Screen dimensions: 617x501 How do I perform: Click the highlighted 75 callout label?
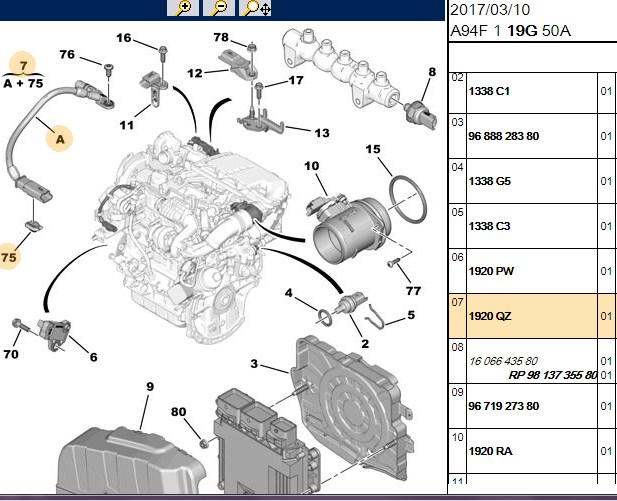pyautogui.click(x=9, y=257)
